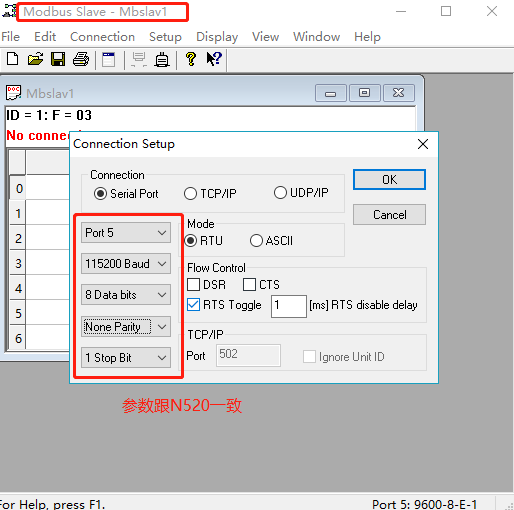
Task: Click the Cancel button
Action: (389, 215)
